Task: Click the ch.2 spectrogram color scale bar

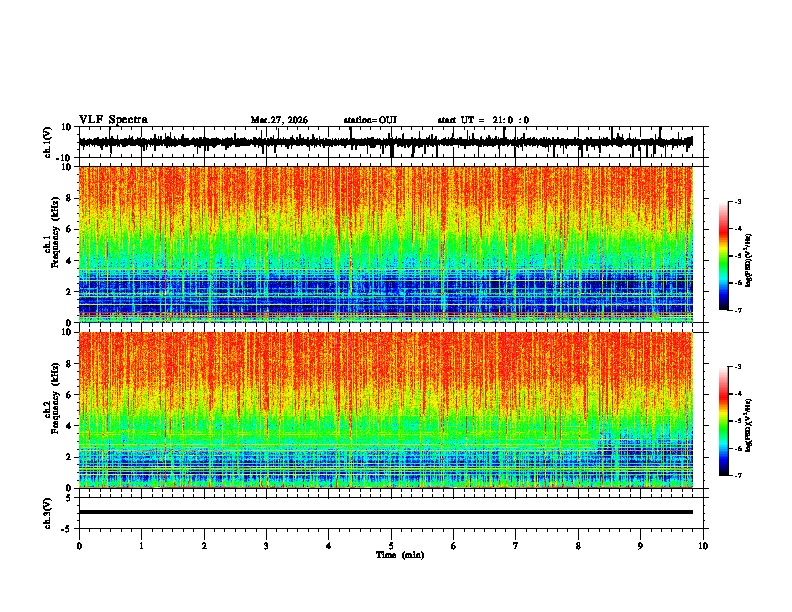Action: click(724, 421)
